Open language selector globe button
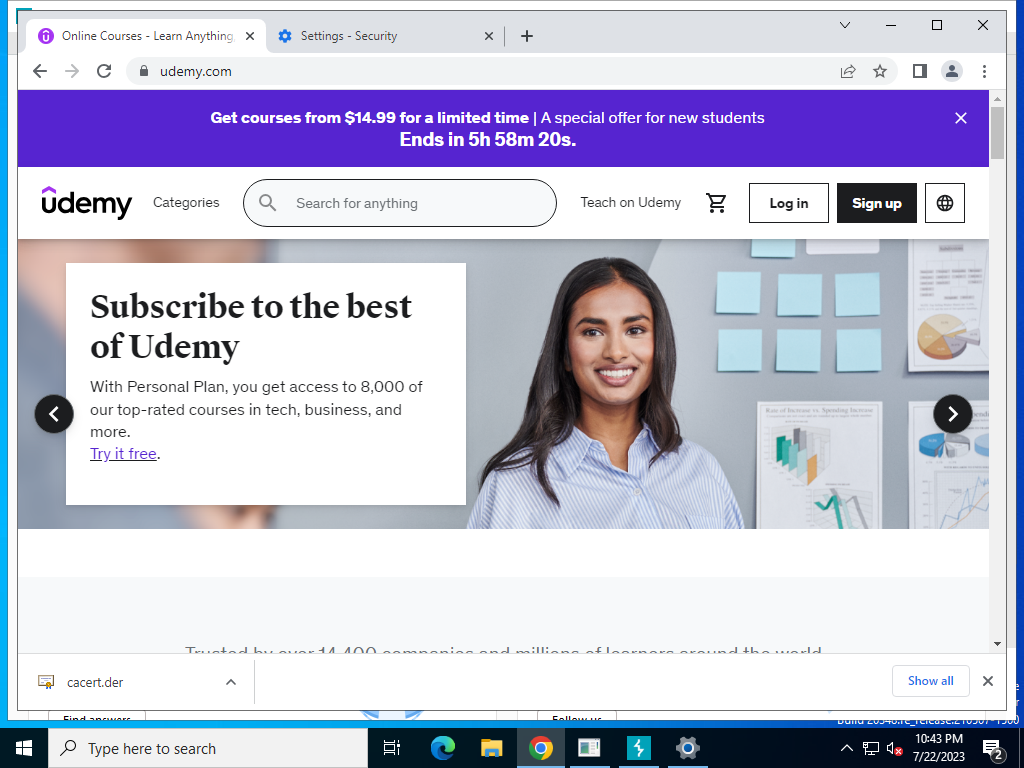1024x768 pixels. pyautogui.click(x=944, y=203)
